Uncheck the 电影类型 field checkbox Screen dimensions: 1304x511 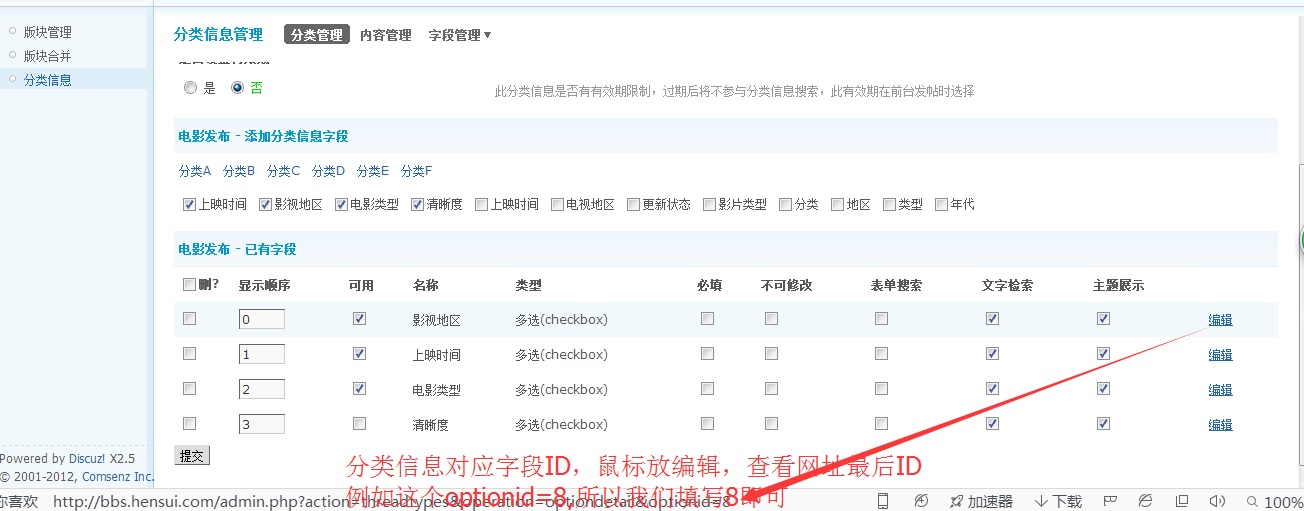(x=341, y=204)
